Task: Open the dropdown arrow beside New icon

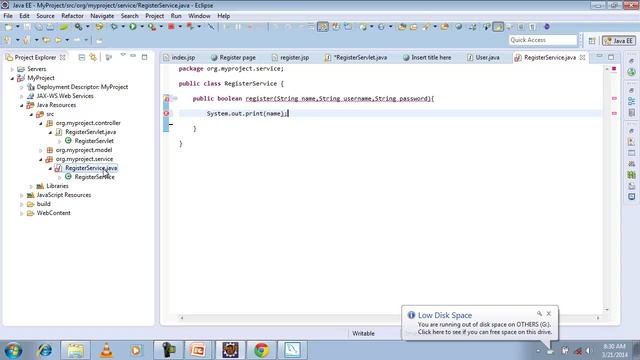Action: tap(18, 27)
